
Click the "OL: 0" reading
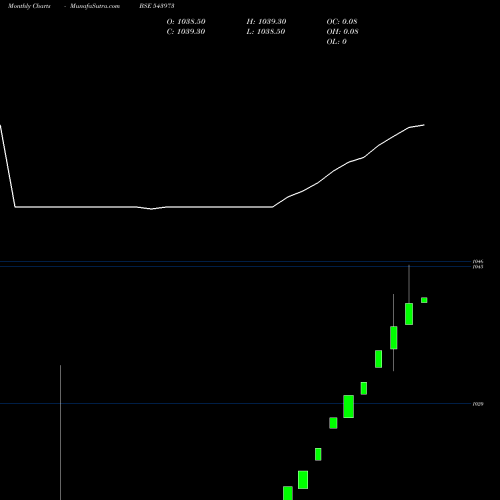[x=337, y=42]
